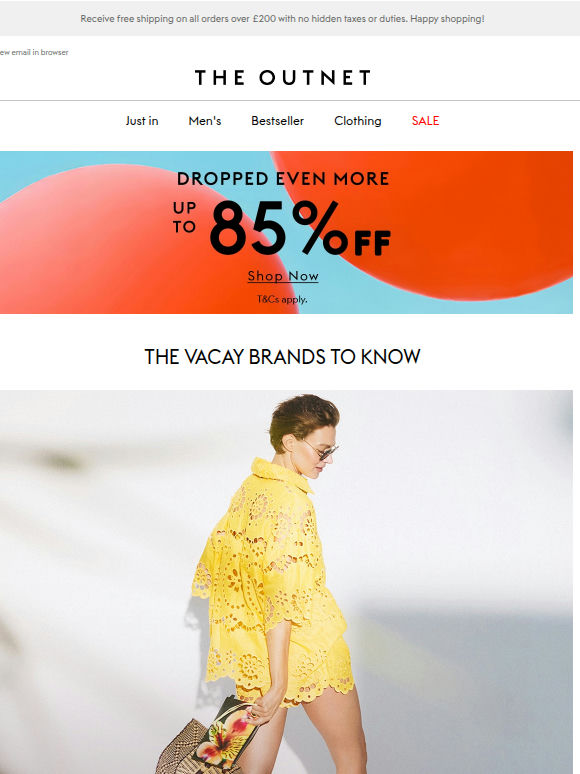Click the Shop Now link

pos(283,276)
